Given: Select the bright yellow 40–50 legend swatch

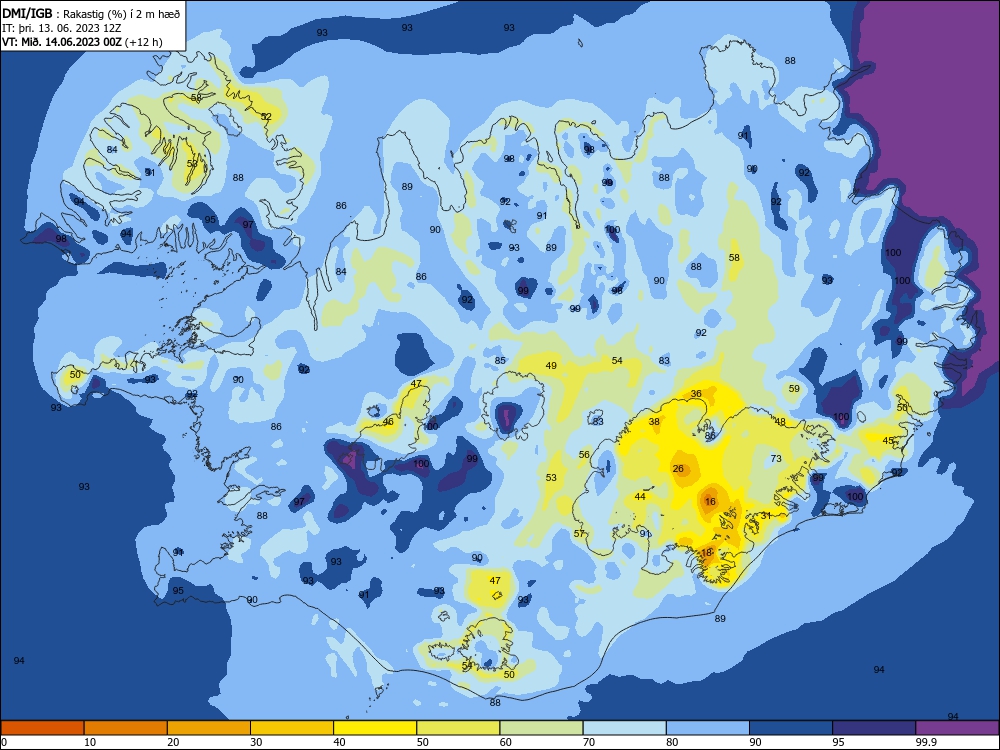Looking at the screenshot, I should (375, 728).
